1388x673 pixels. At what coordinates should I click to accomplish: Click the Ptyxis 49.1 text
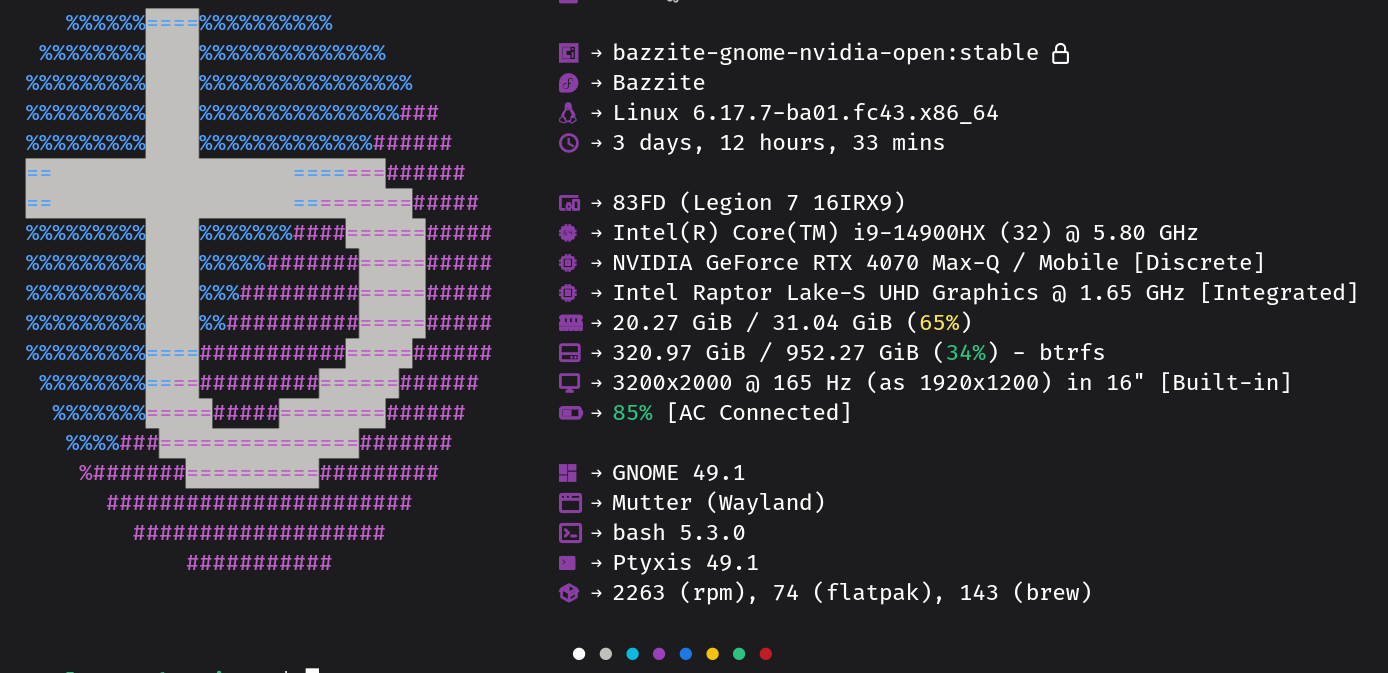[x=686, y=563]
